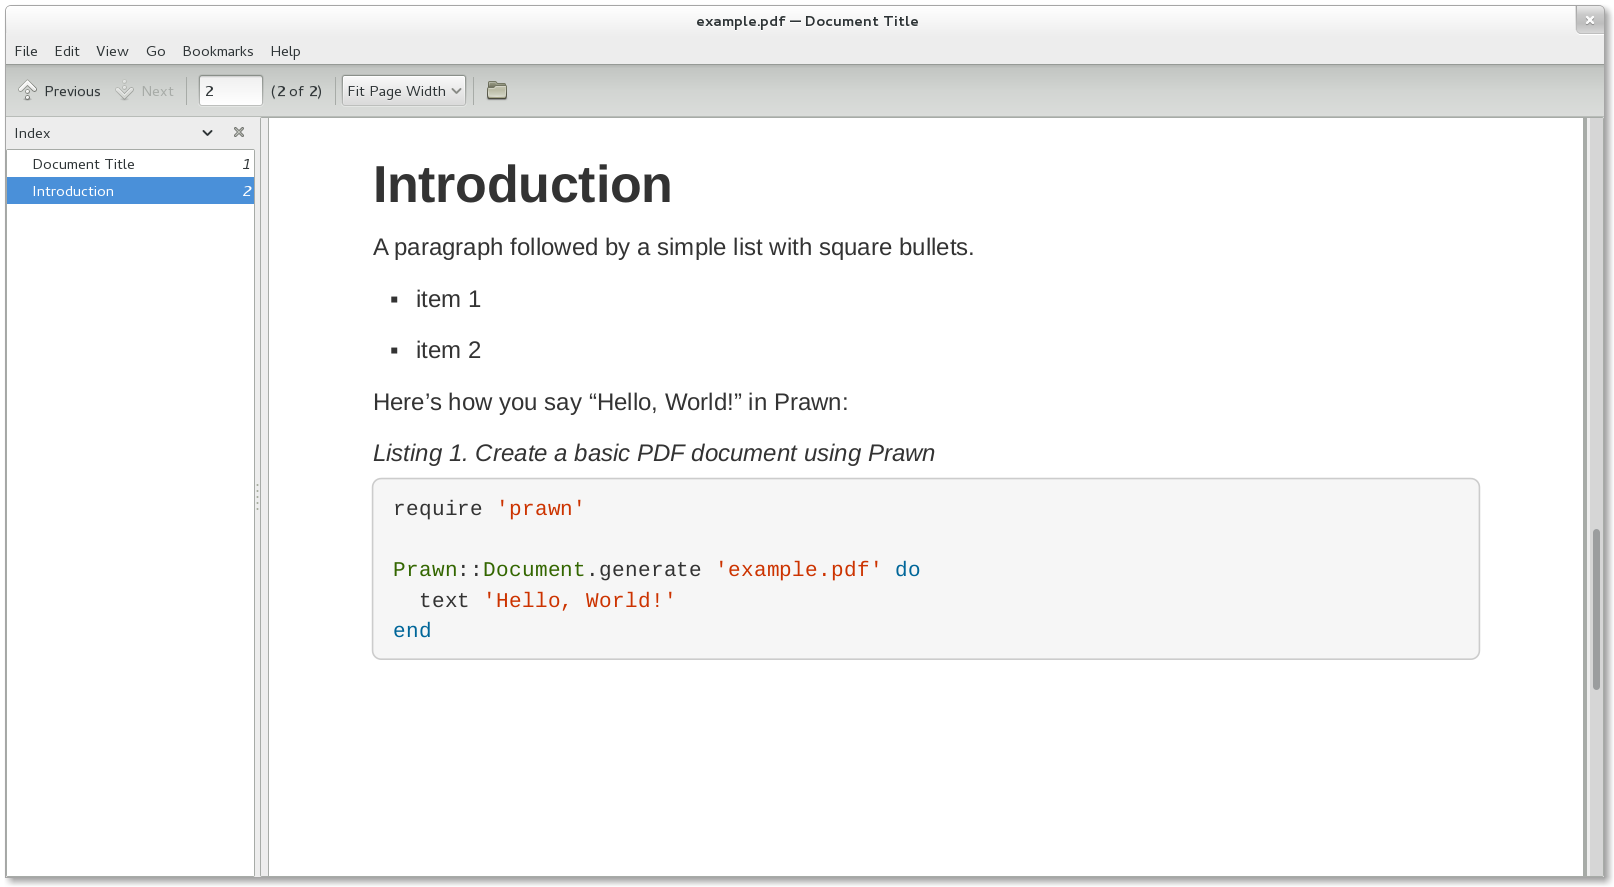Click the sidebar pane chevron icon

point(207,132)
